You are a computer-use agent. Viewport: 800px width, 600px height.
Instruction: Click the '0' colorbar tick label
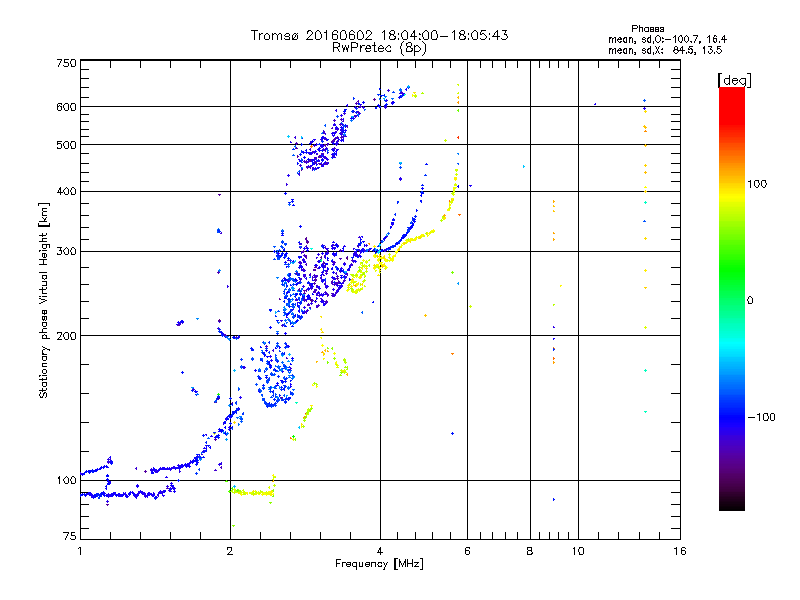750,301
